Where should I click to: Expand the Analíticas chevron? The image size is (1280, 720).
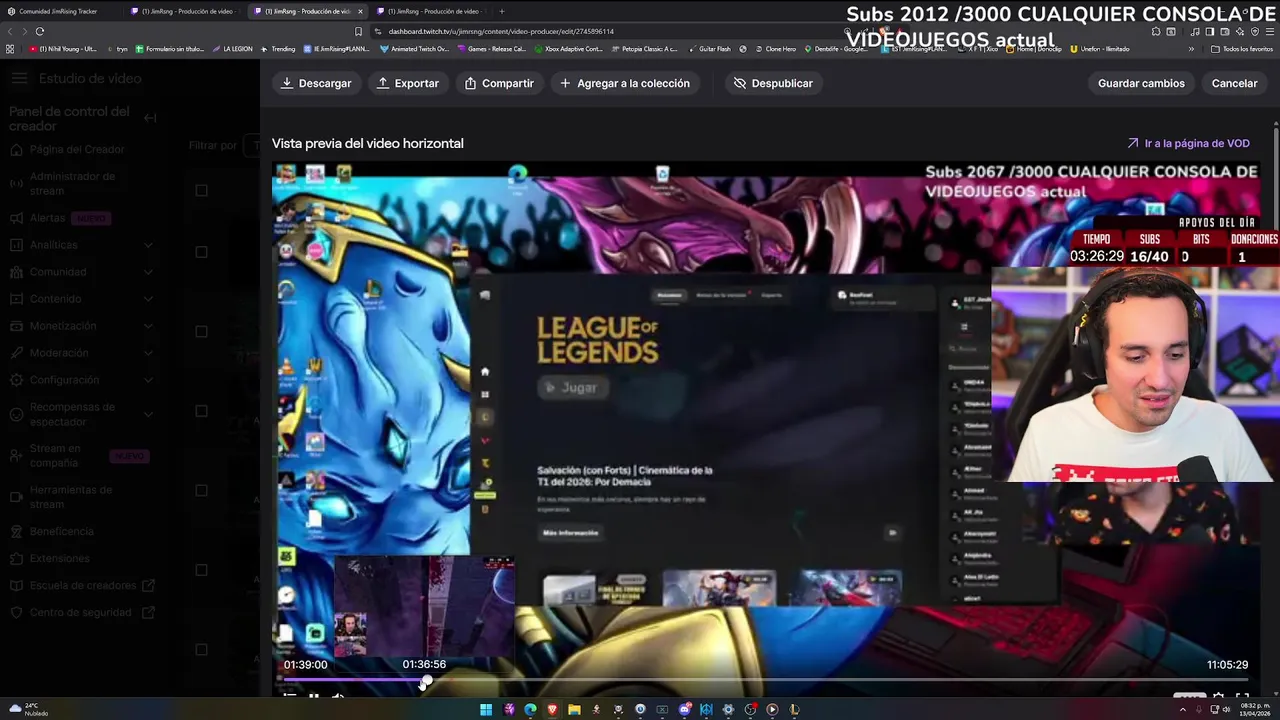149,245
